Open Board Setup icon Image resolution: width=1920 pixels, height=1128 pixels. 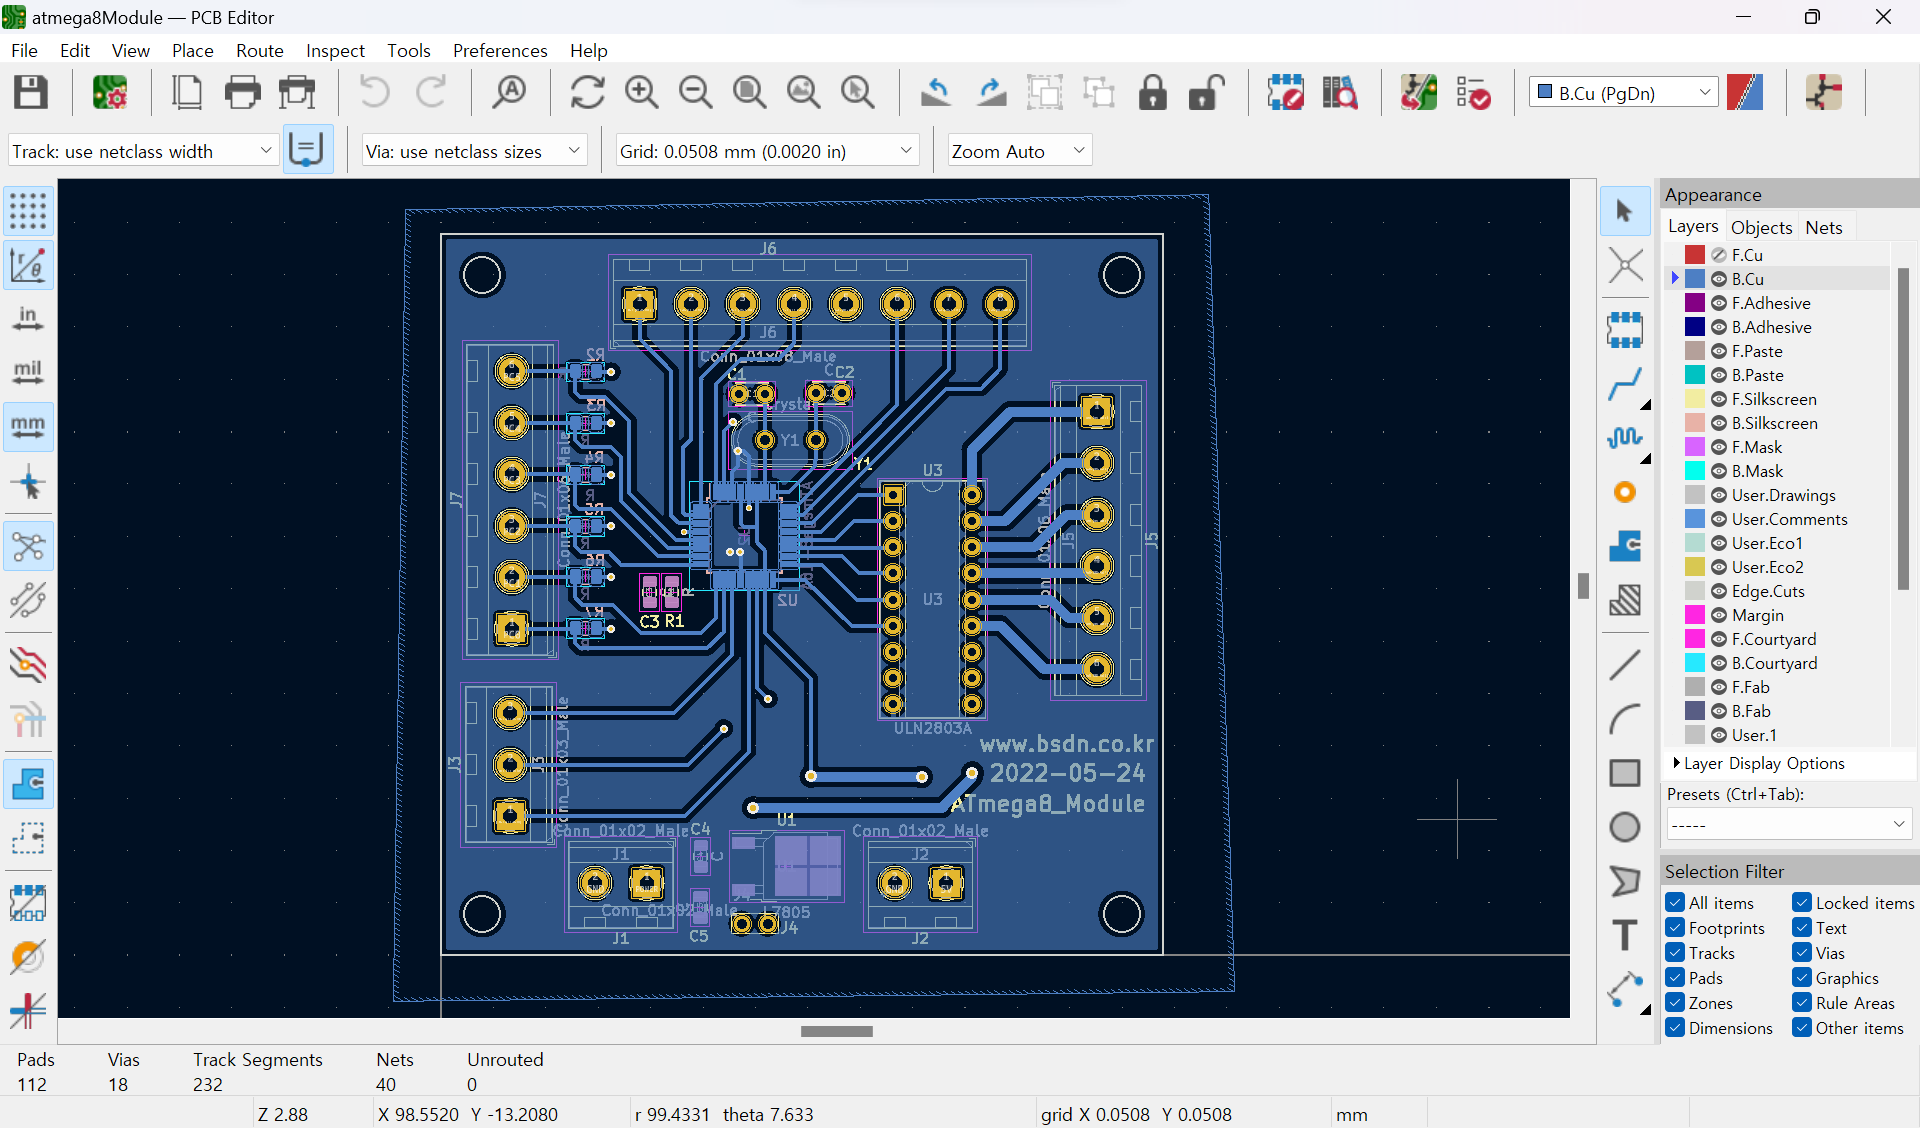[110, 93]
